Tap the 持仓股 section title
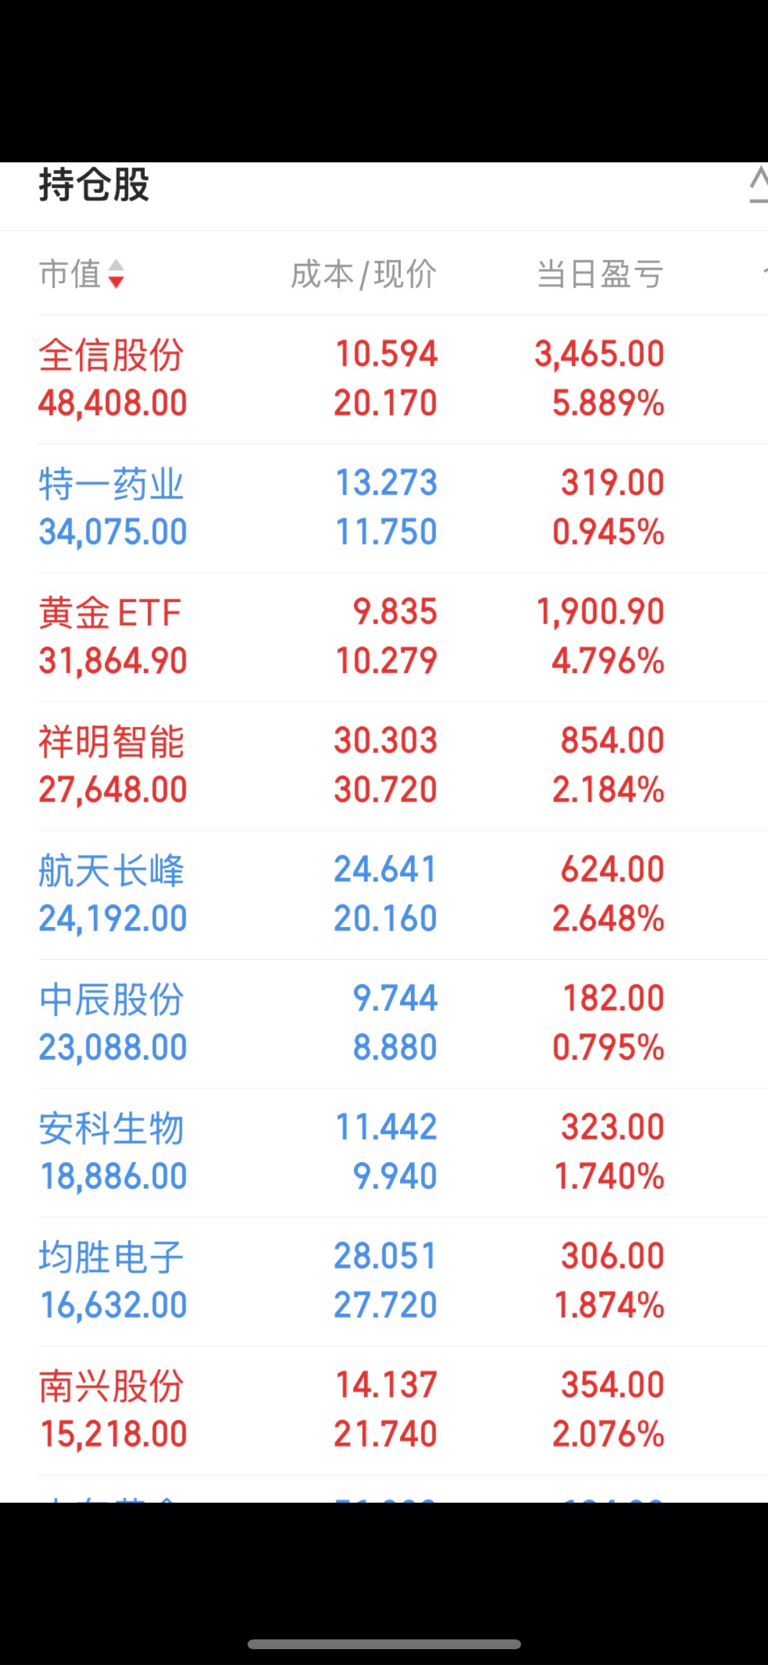This screenshot has width=769, height=1665. (94, 186)
